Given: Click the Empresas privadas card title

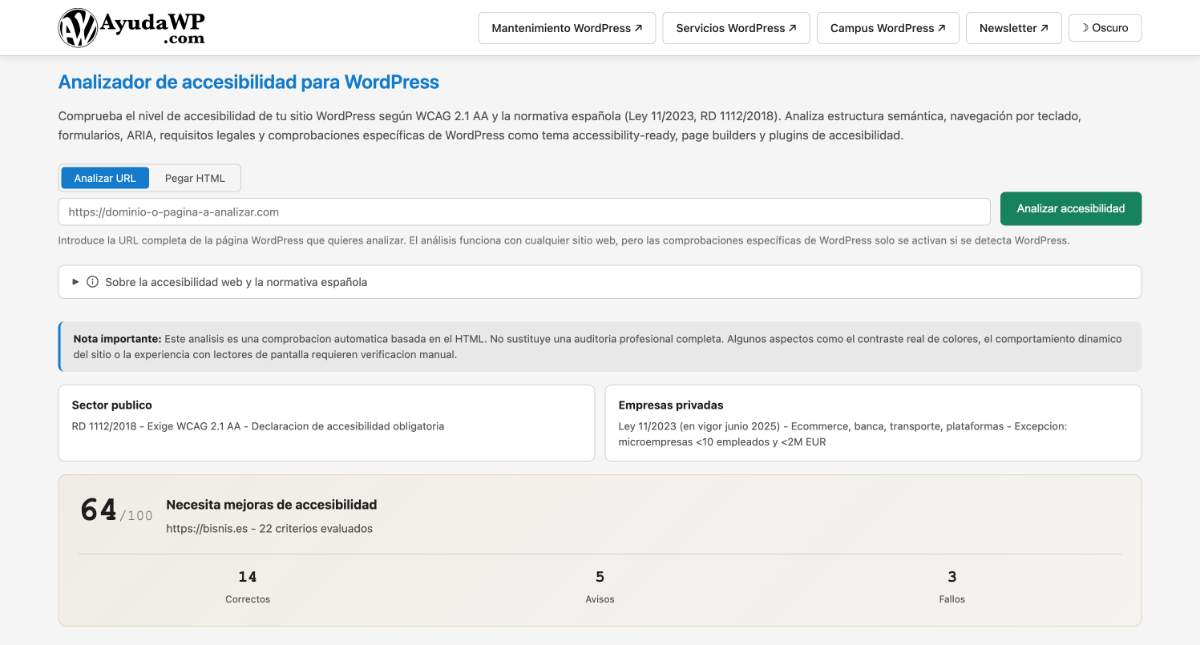Looking at the screenshot, I should click(x=671, y=405).
